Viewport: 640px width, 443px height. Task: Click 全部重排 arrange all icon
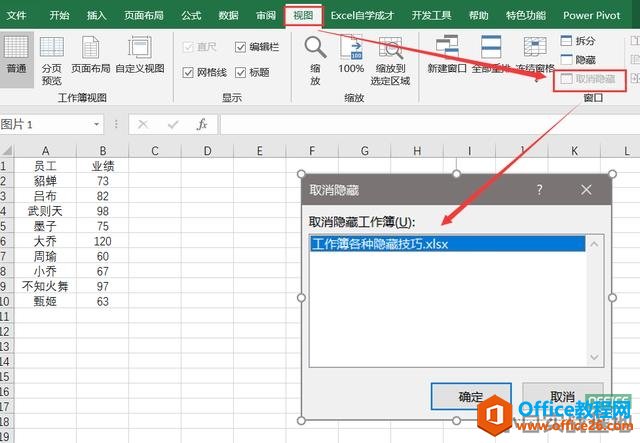(491, 47)
